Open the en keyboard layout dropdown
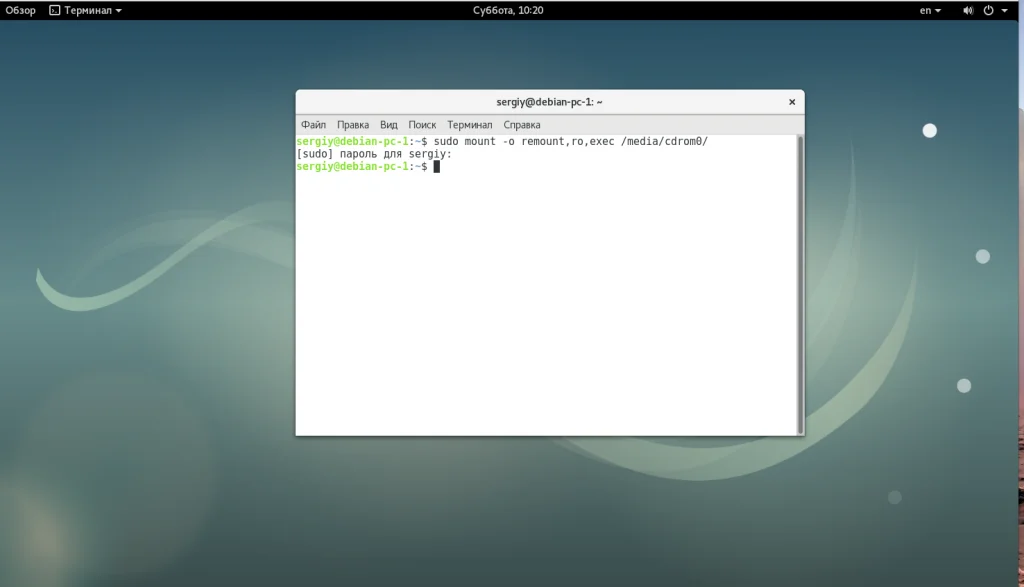This screenshot has height=587, width=1024. pos(930,11)
